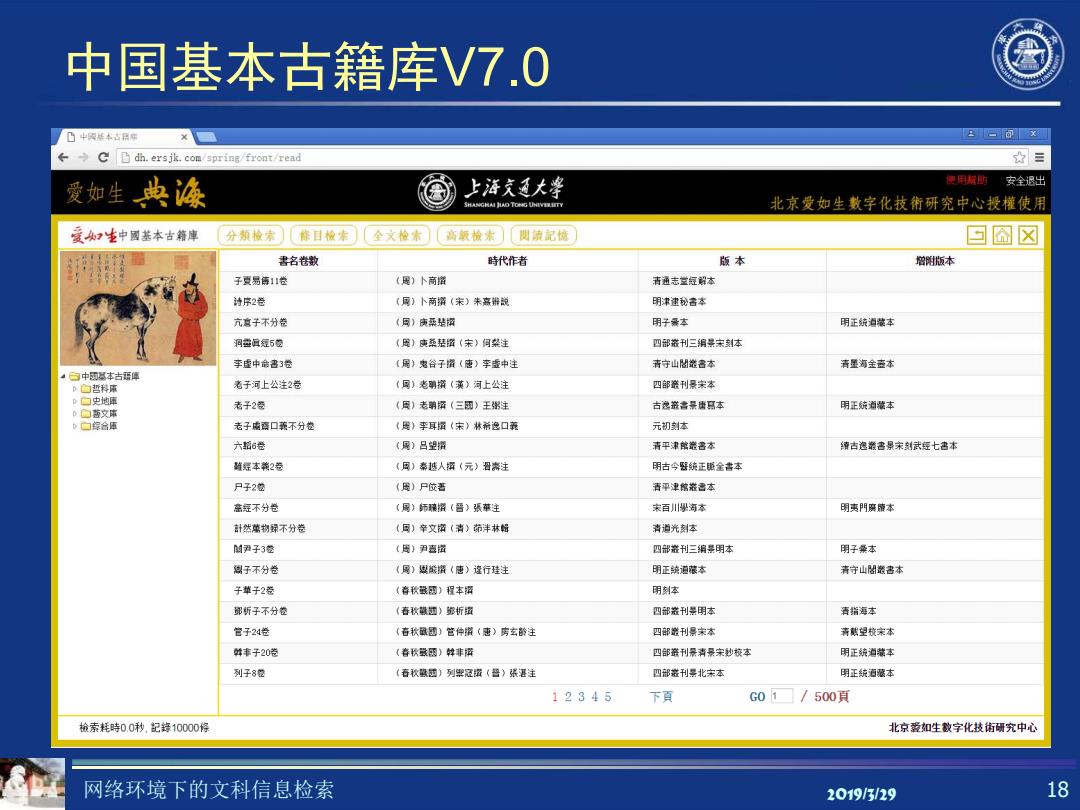Screen dimensions: 1080x810
Task: Click the 明夷門廣牘本 supplementary edition
Action: 867,508
